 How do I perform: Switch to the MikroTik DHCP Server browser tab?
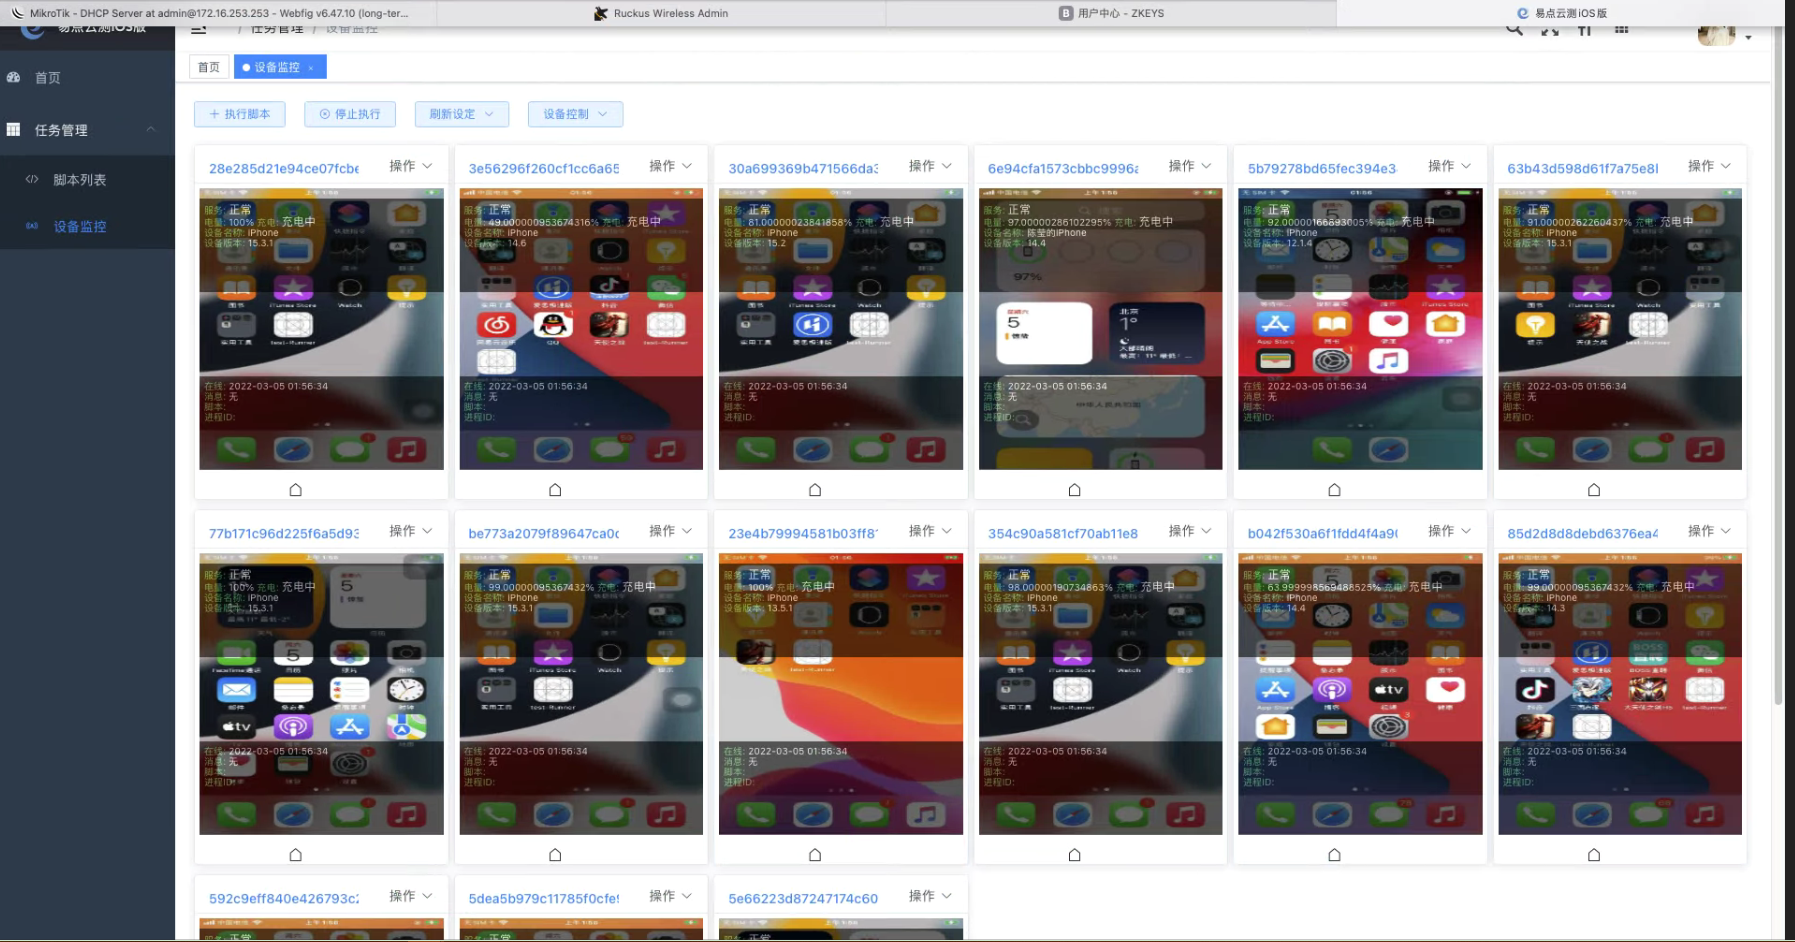tap(218, 13)
